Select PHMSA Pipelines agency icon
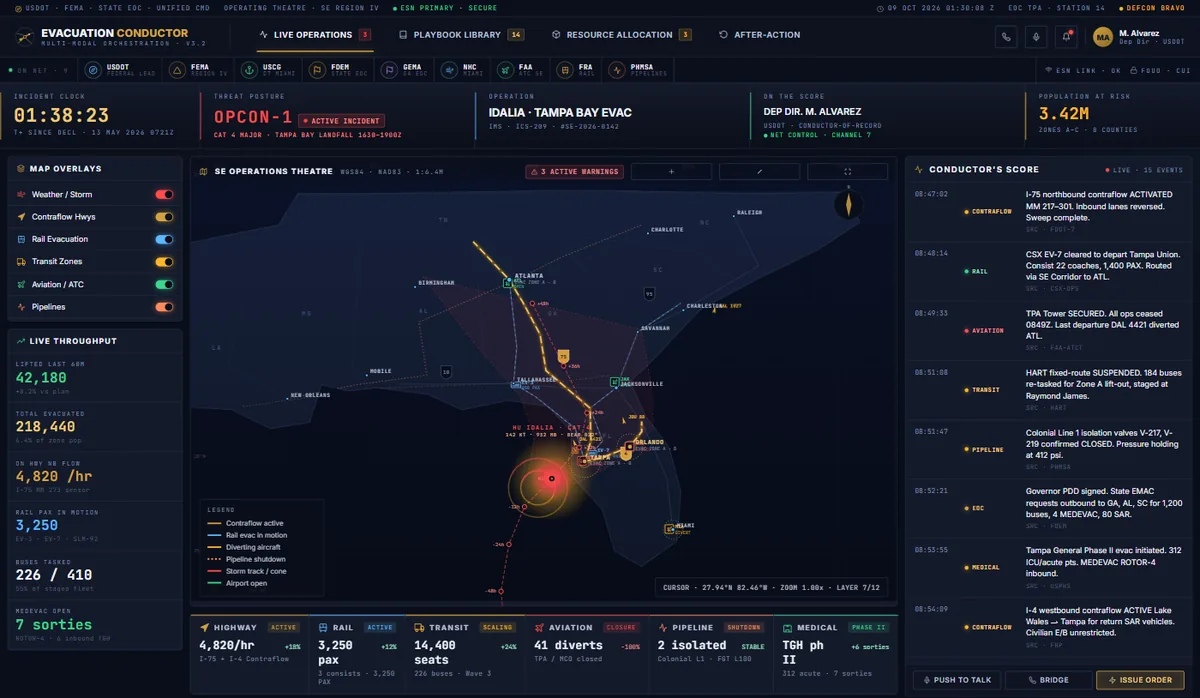 coord(617,70)
